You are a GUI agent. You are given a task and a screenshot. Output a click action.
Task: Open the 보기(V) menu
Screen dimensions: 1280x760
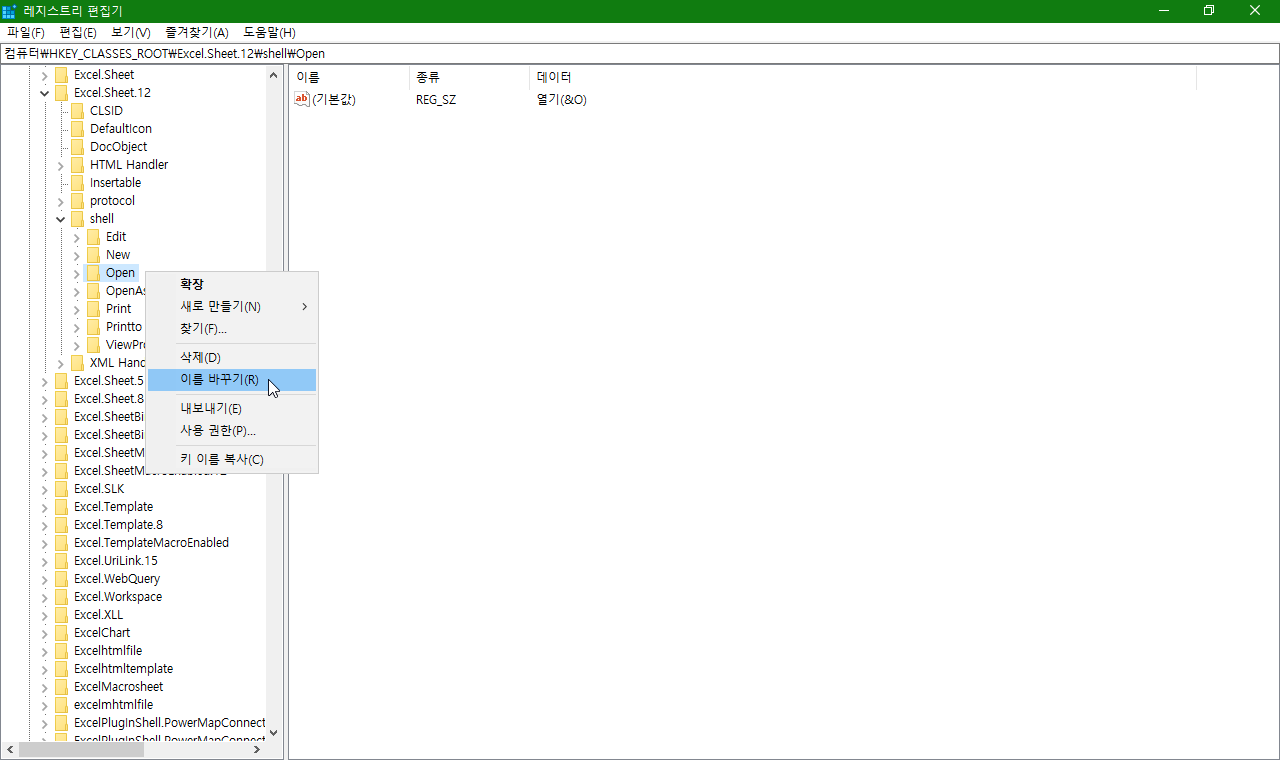point(130,33)
